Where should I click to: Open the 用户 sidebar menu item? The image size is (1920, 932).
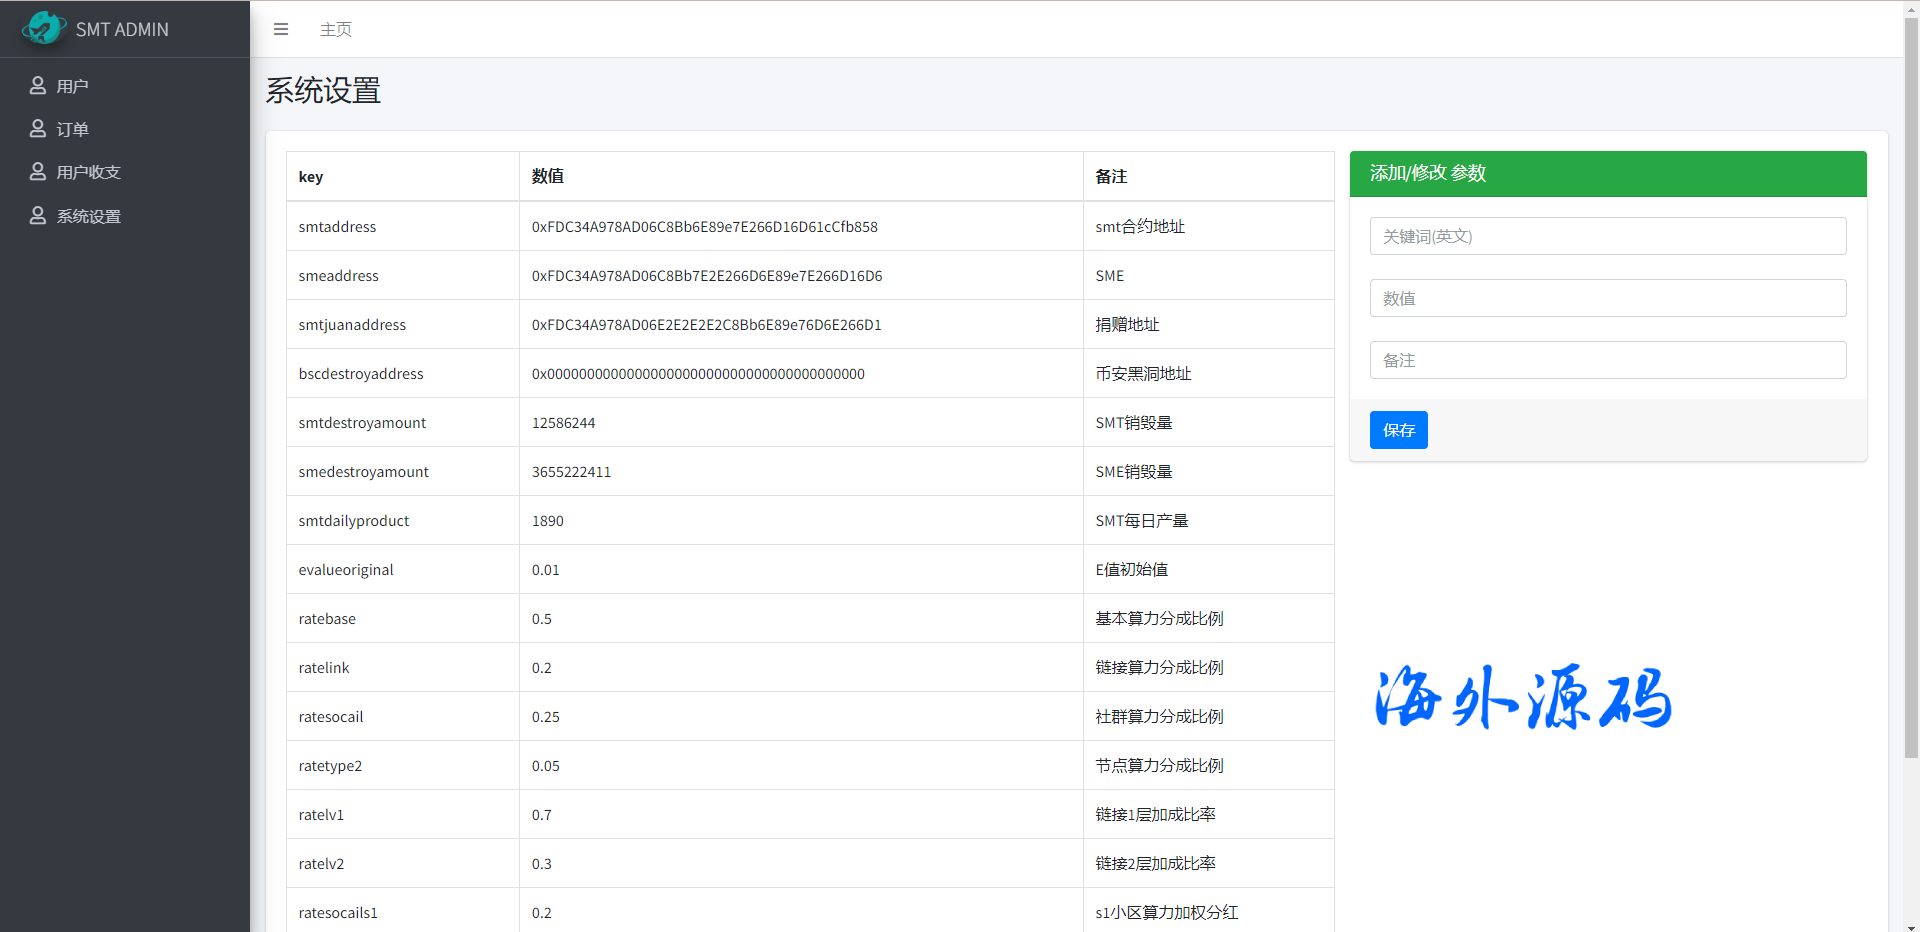[73, 87]
